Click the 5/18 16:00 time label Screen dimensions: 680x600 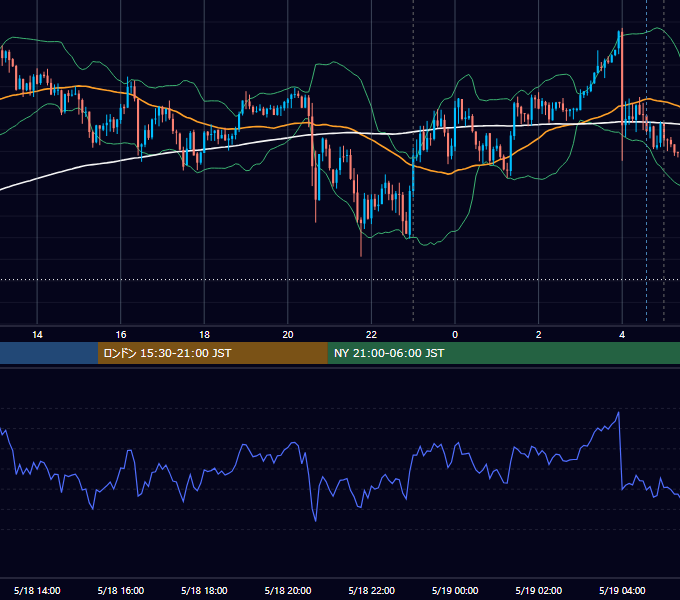coord(121,590)
